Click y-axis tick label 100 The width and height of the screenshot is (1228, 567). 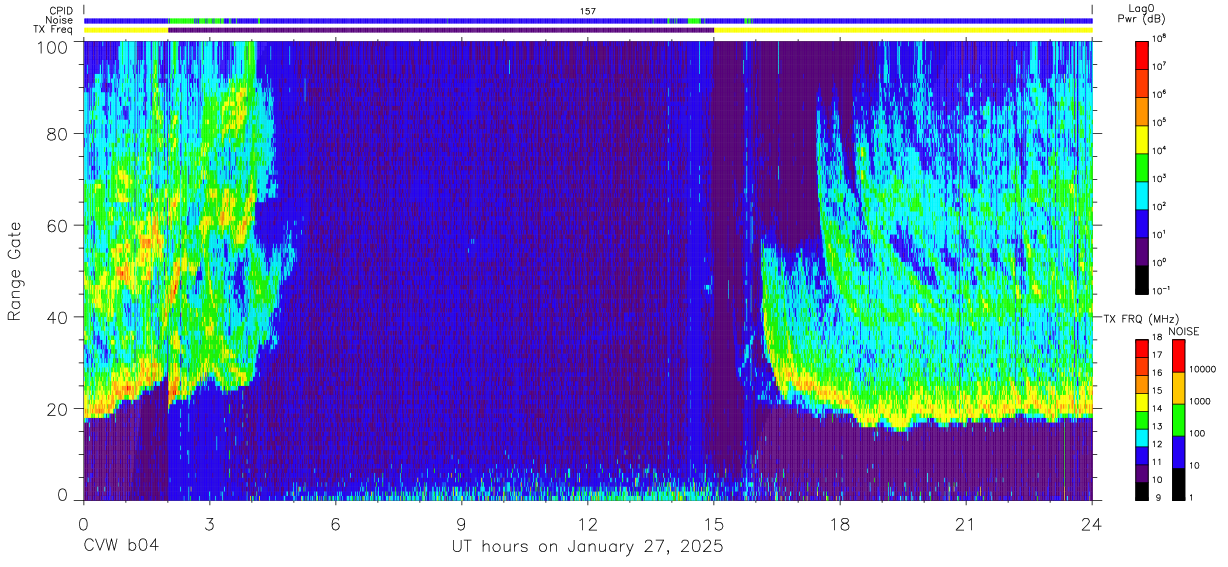click(55, 47)
